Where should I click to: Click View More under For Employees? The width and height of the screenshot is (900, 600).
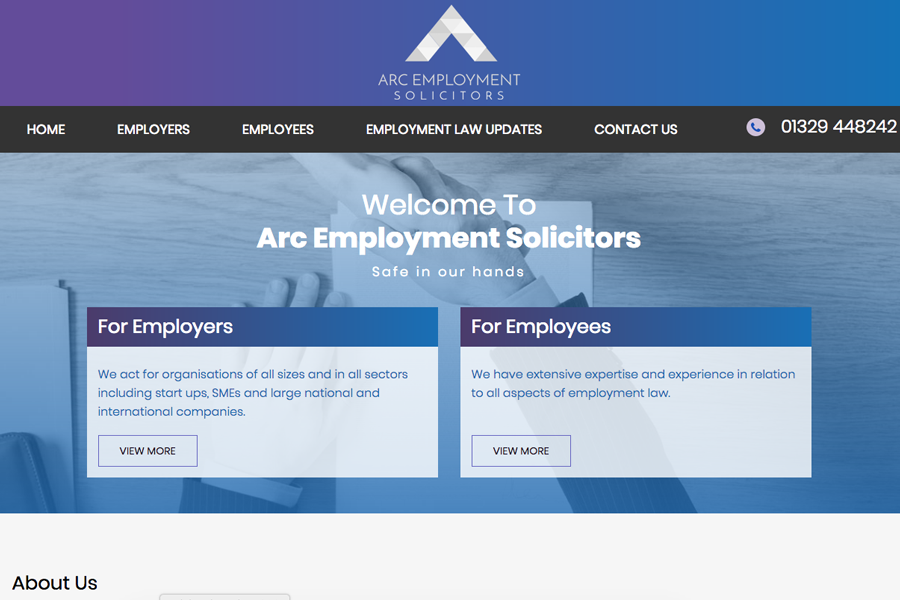(521, 451)
